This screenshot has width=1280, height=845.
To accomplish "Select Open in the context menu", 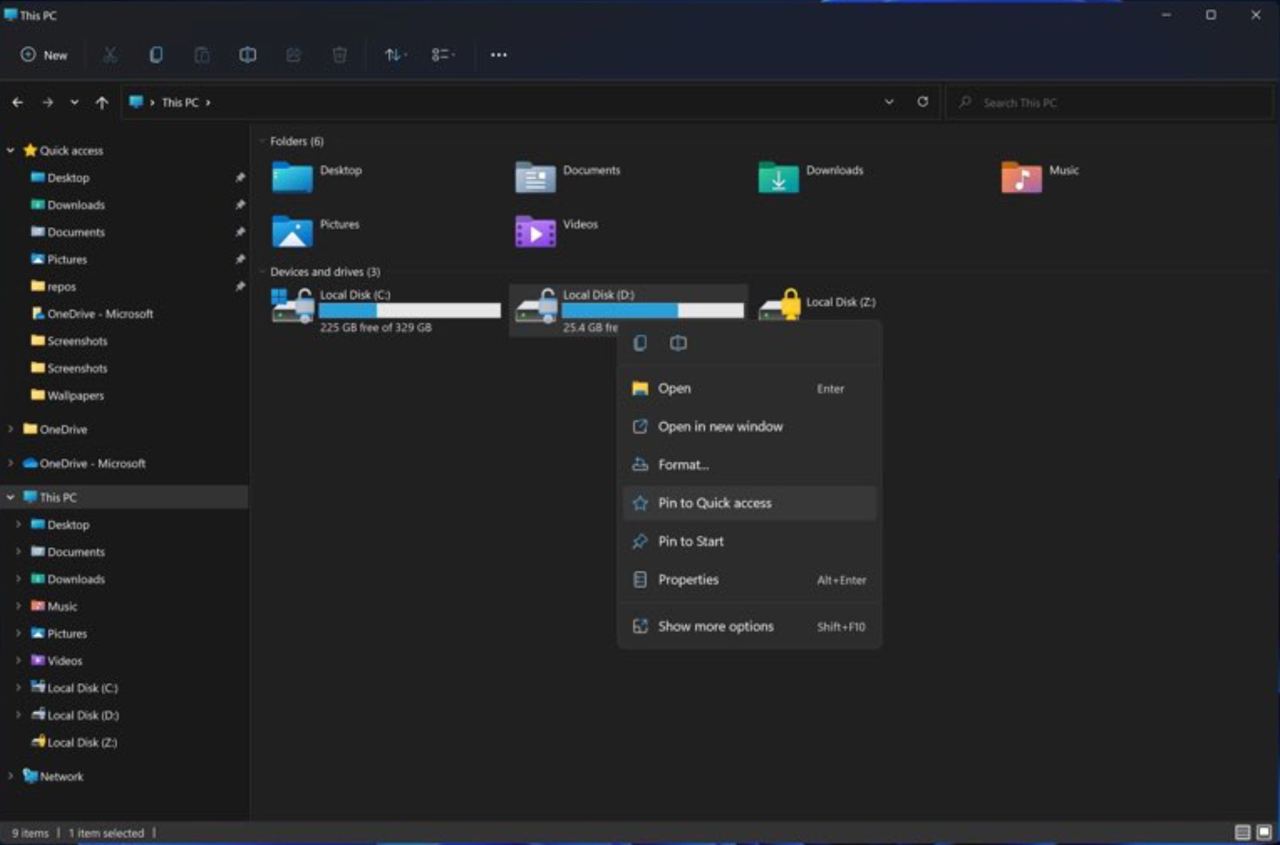I will click(x=749, y=388).
